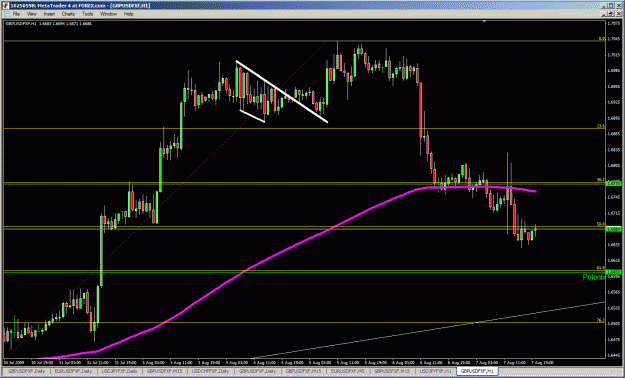Viewport: 625px width, 378px height.
Task: Click the 50.0 Fibonacci level label
Action: (x=601, y=224)
